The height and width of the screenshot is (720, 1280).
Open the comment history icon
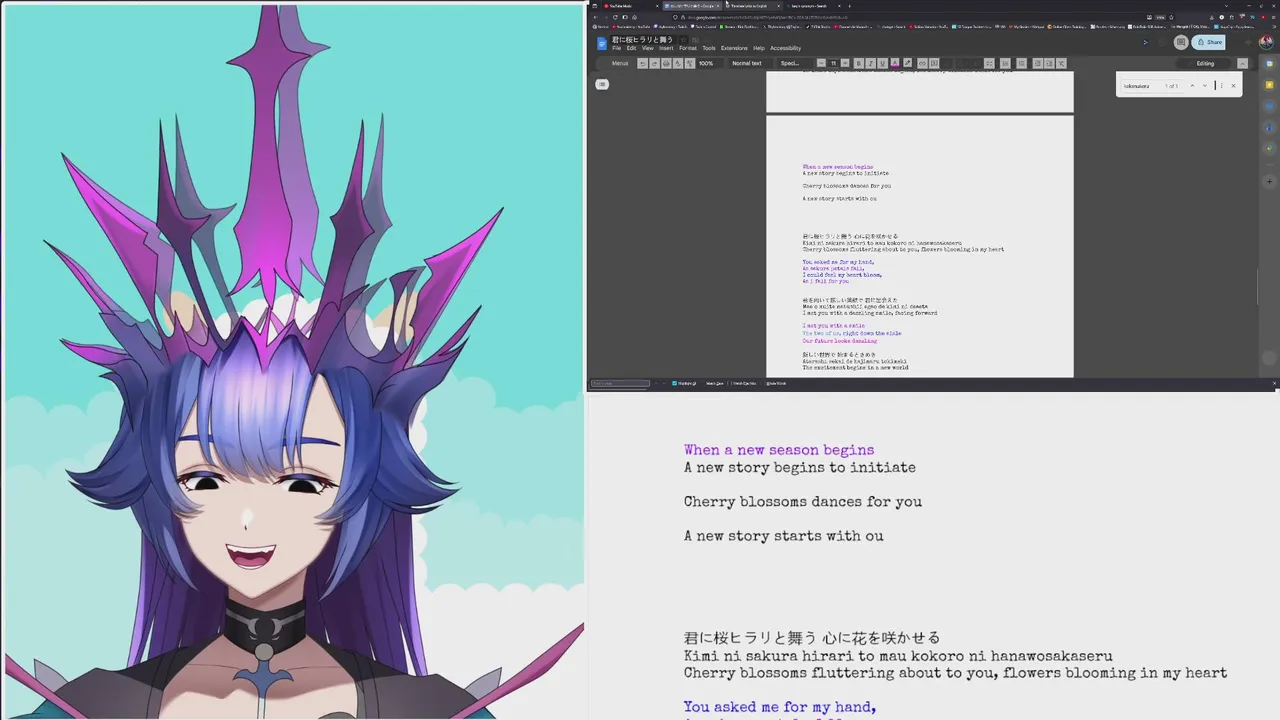[x=1181, y=42]
